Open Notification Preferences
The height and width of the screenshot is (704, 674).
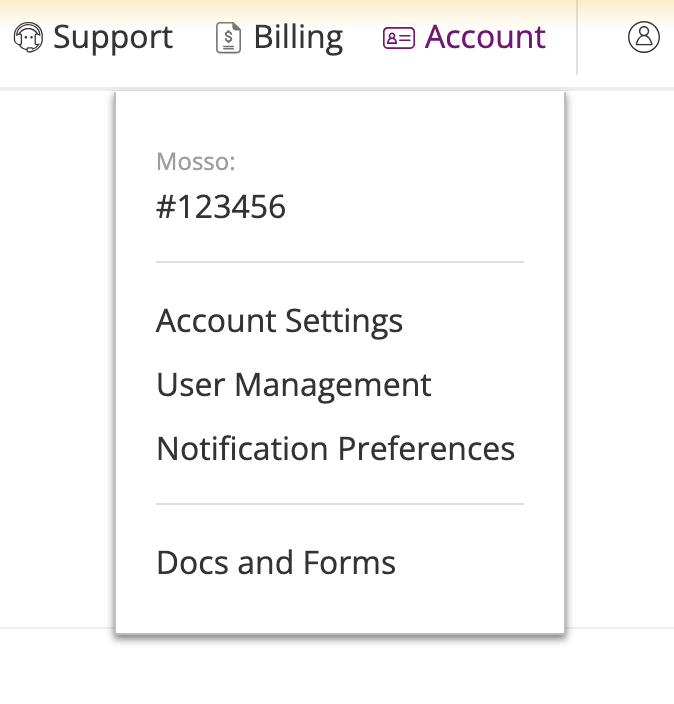coord(335,449)
